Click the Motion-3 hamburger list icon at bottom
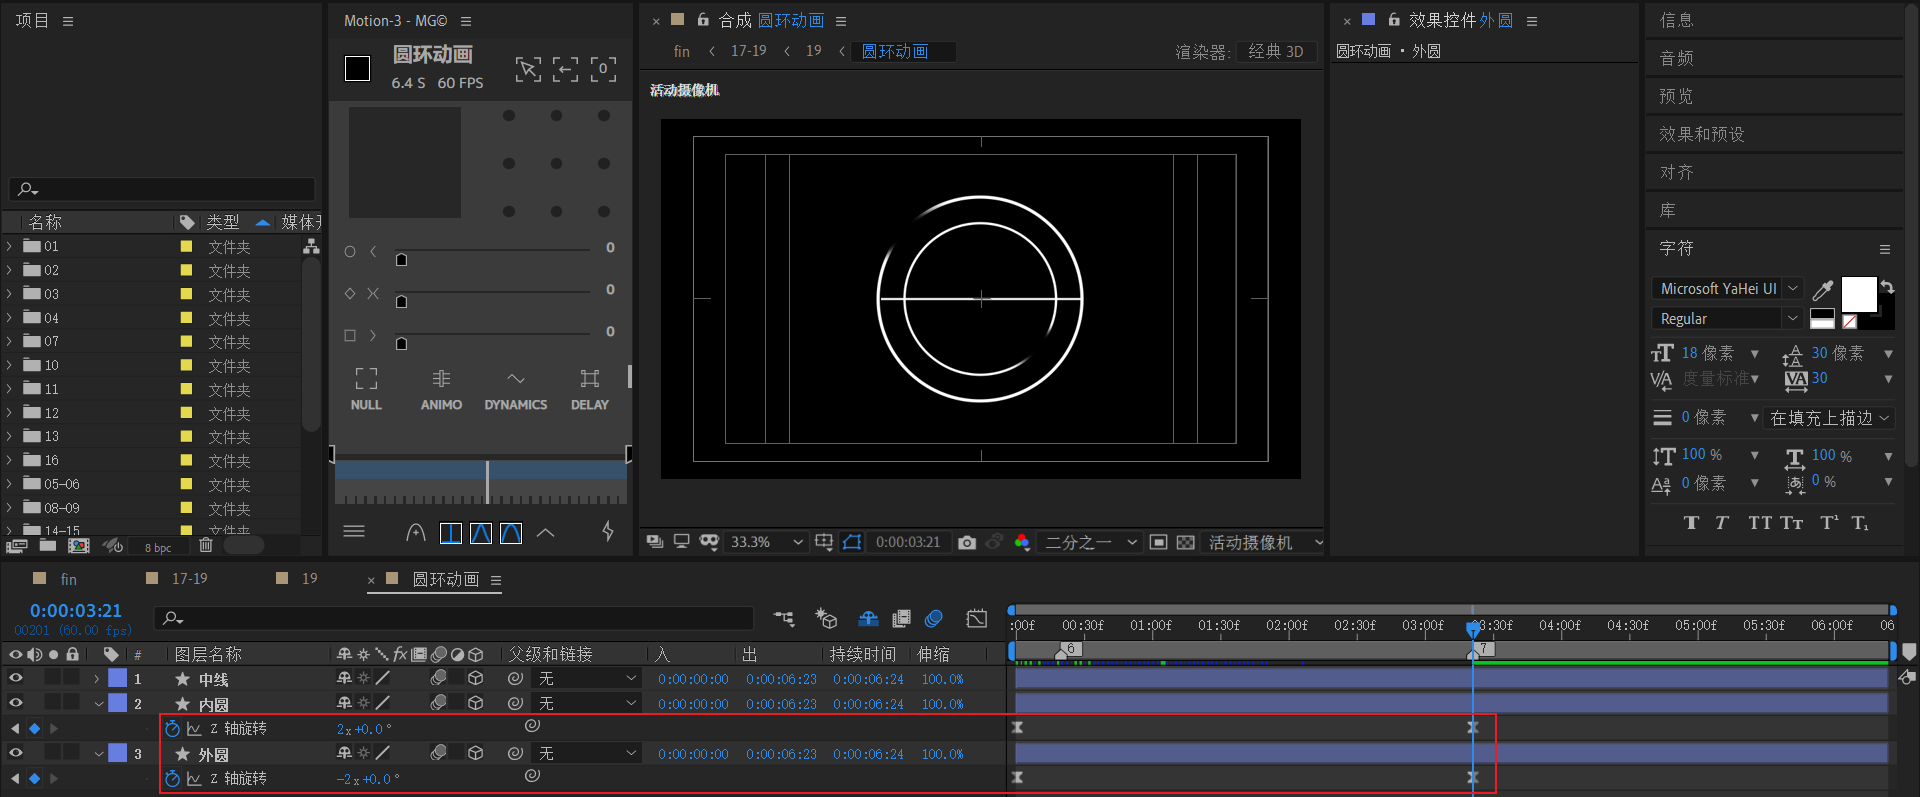This screenshot has height=797, width=1920. pyautogui.click(x=354, y=532)
